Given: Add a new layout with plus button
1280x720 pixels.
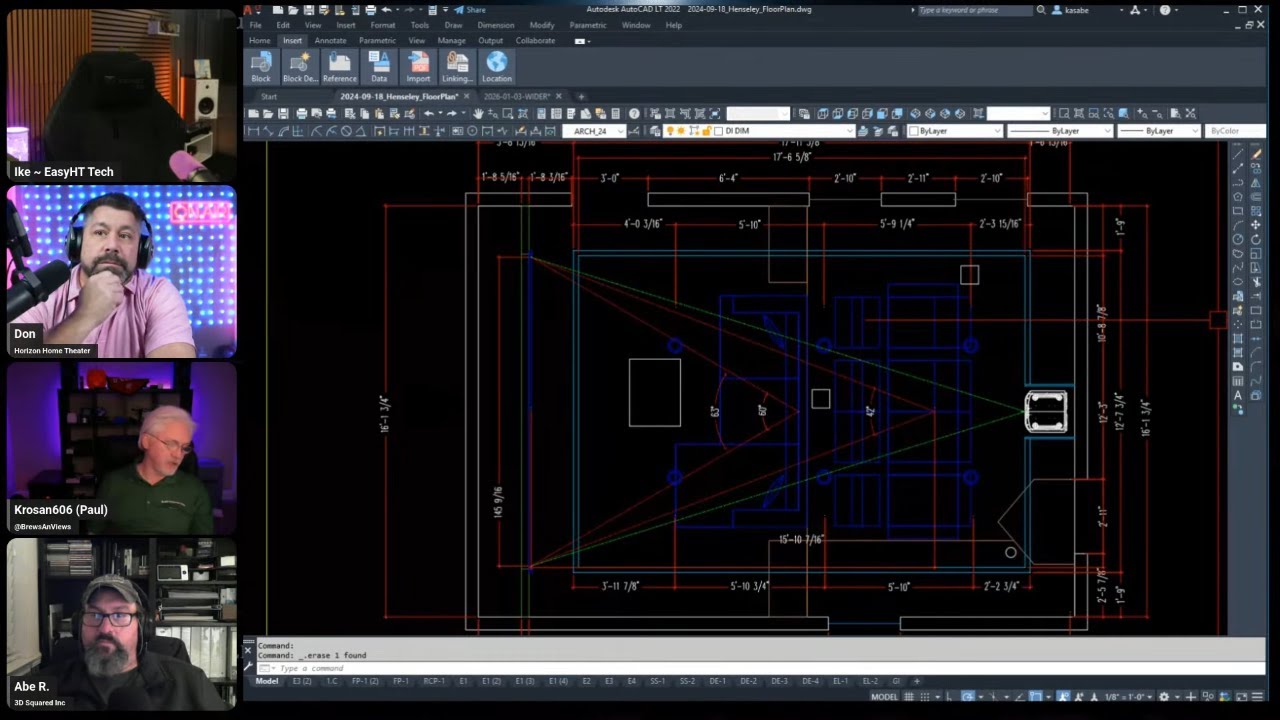Looking at the screenshot, I should (x=917, y=681).
